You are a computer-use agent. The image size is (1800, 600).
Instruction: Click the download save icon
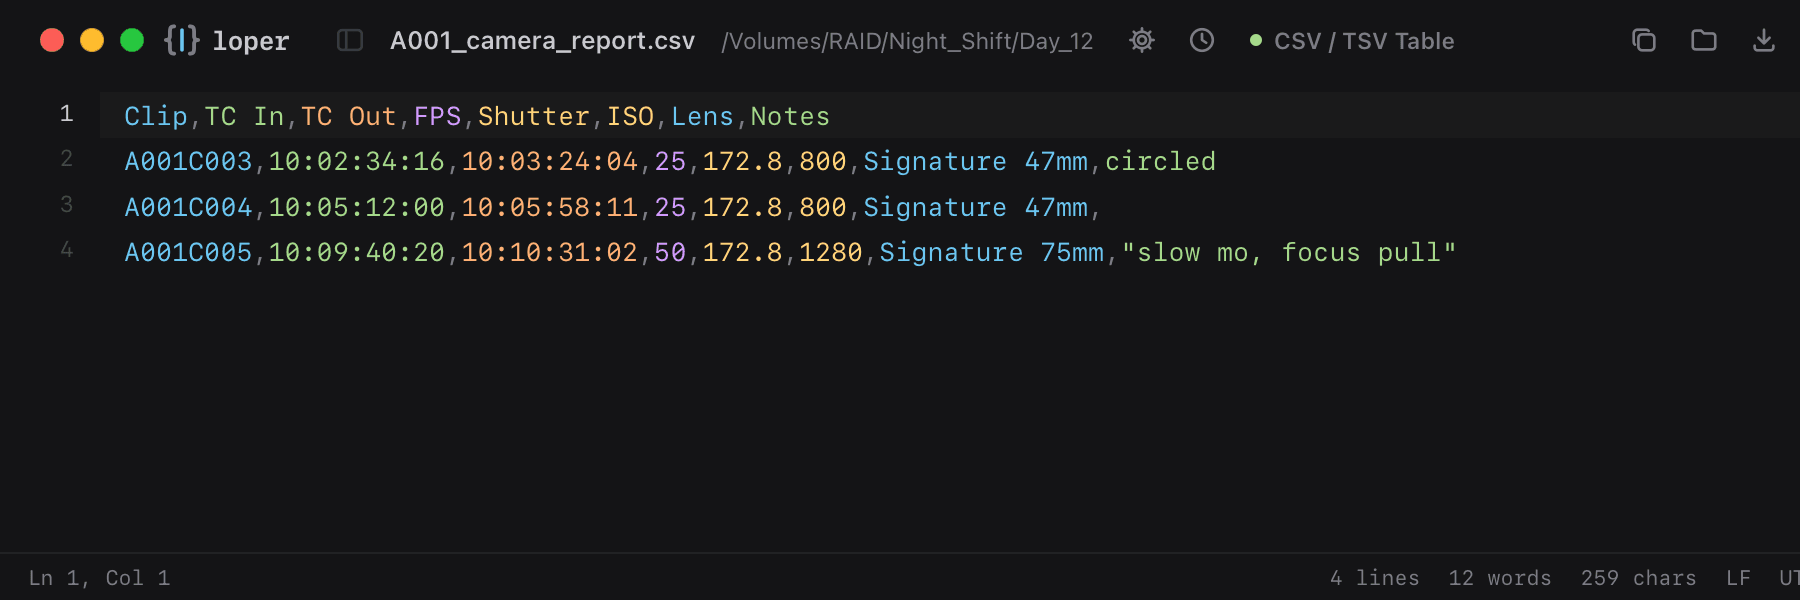pos(1764,40)
